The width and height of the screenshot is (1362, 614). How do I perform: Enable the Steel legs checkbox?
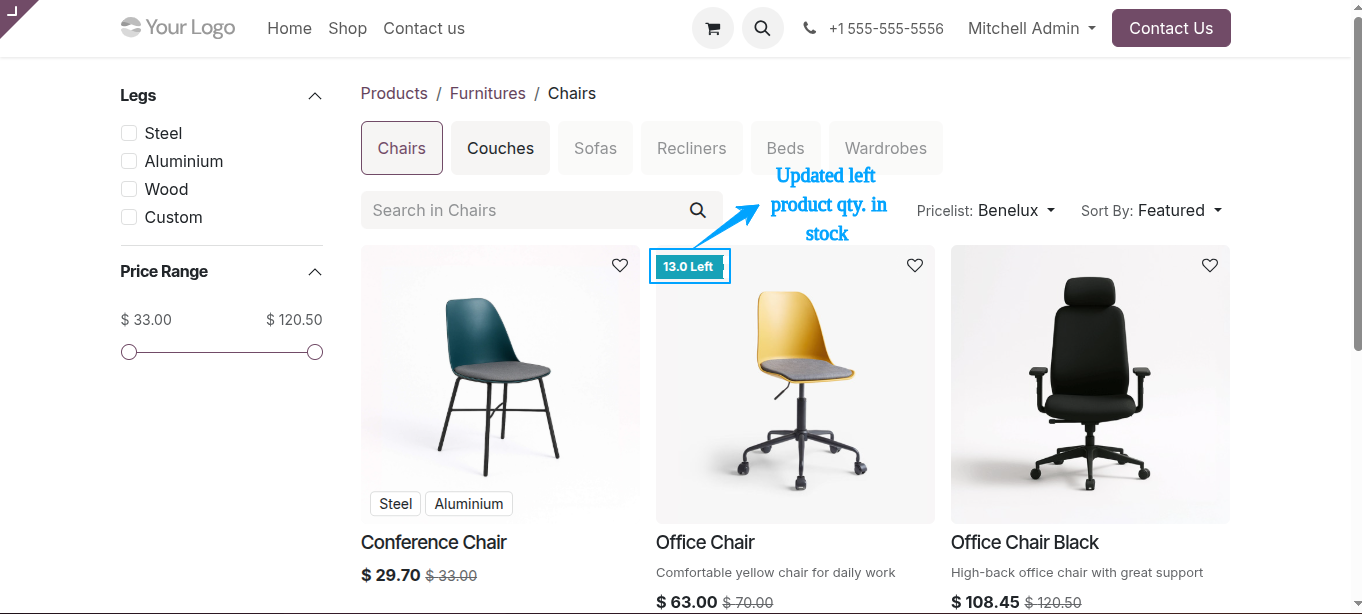tap(128, 133)
